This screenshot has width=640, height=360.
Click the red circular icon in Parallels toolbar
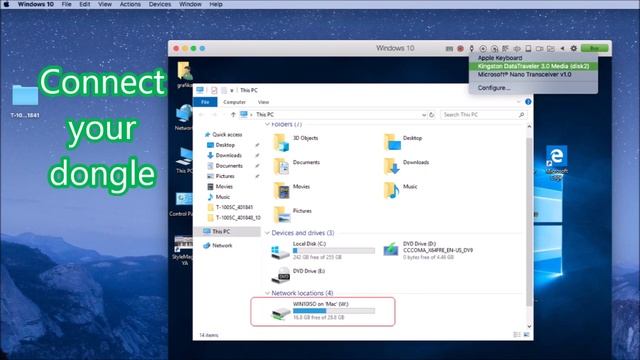pos(460,49)
